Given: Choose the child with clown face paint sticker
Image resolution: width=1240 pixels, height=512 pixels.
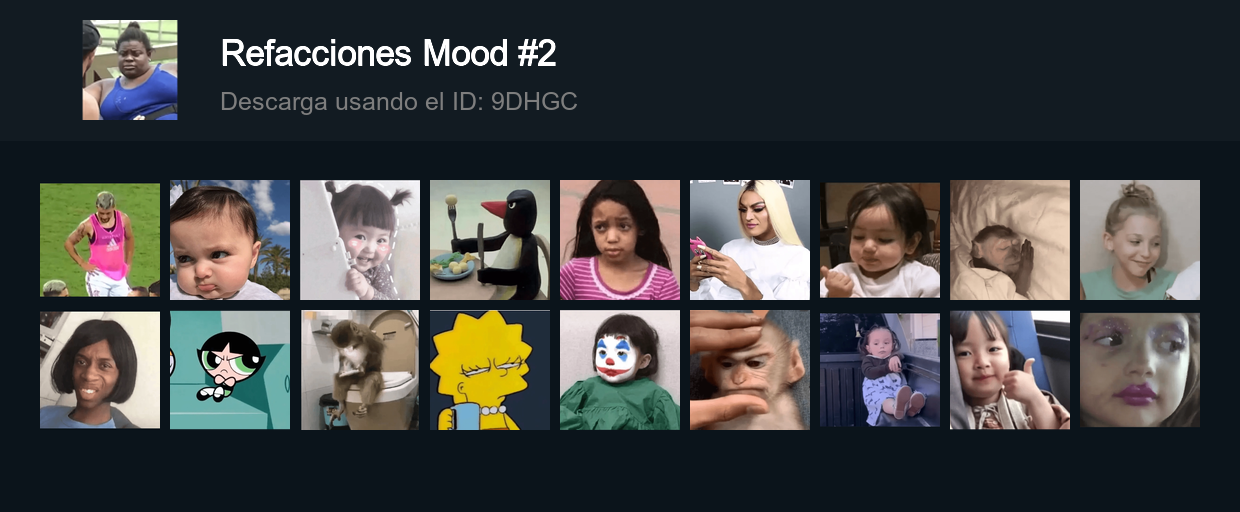Looking at the screenshot, I should pyautogui.click(x=620, y=370).
